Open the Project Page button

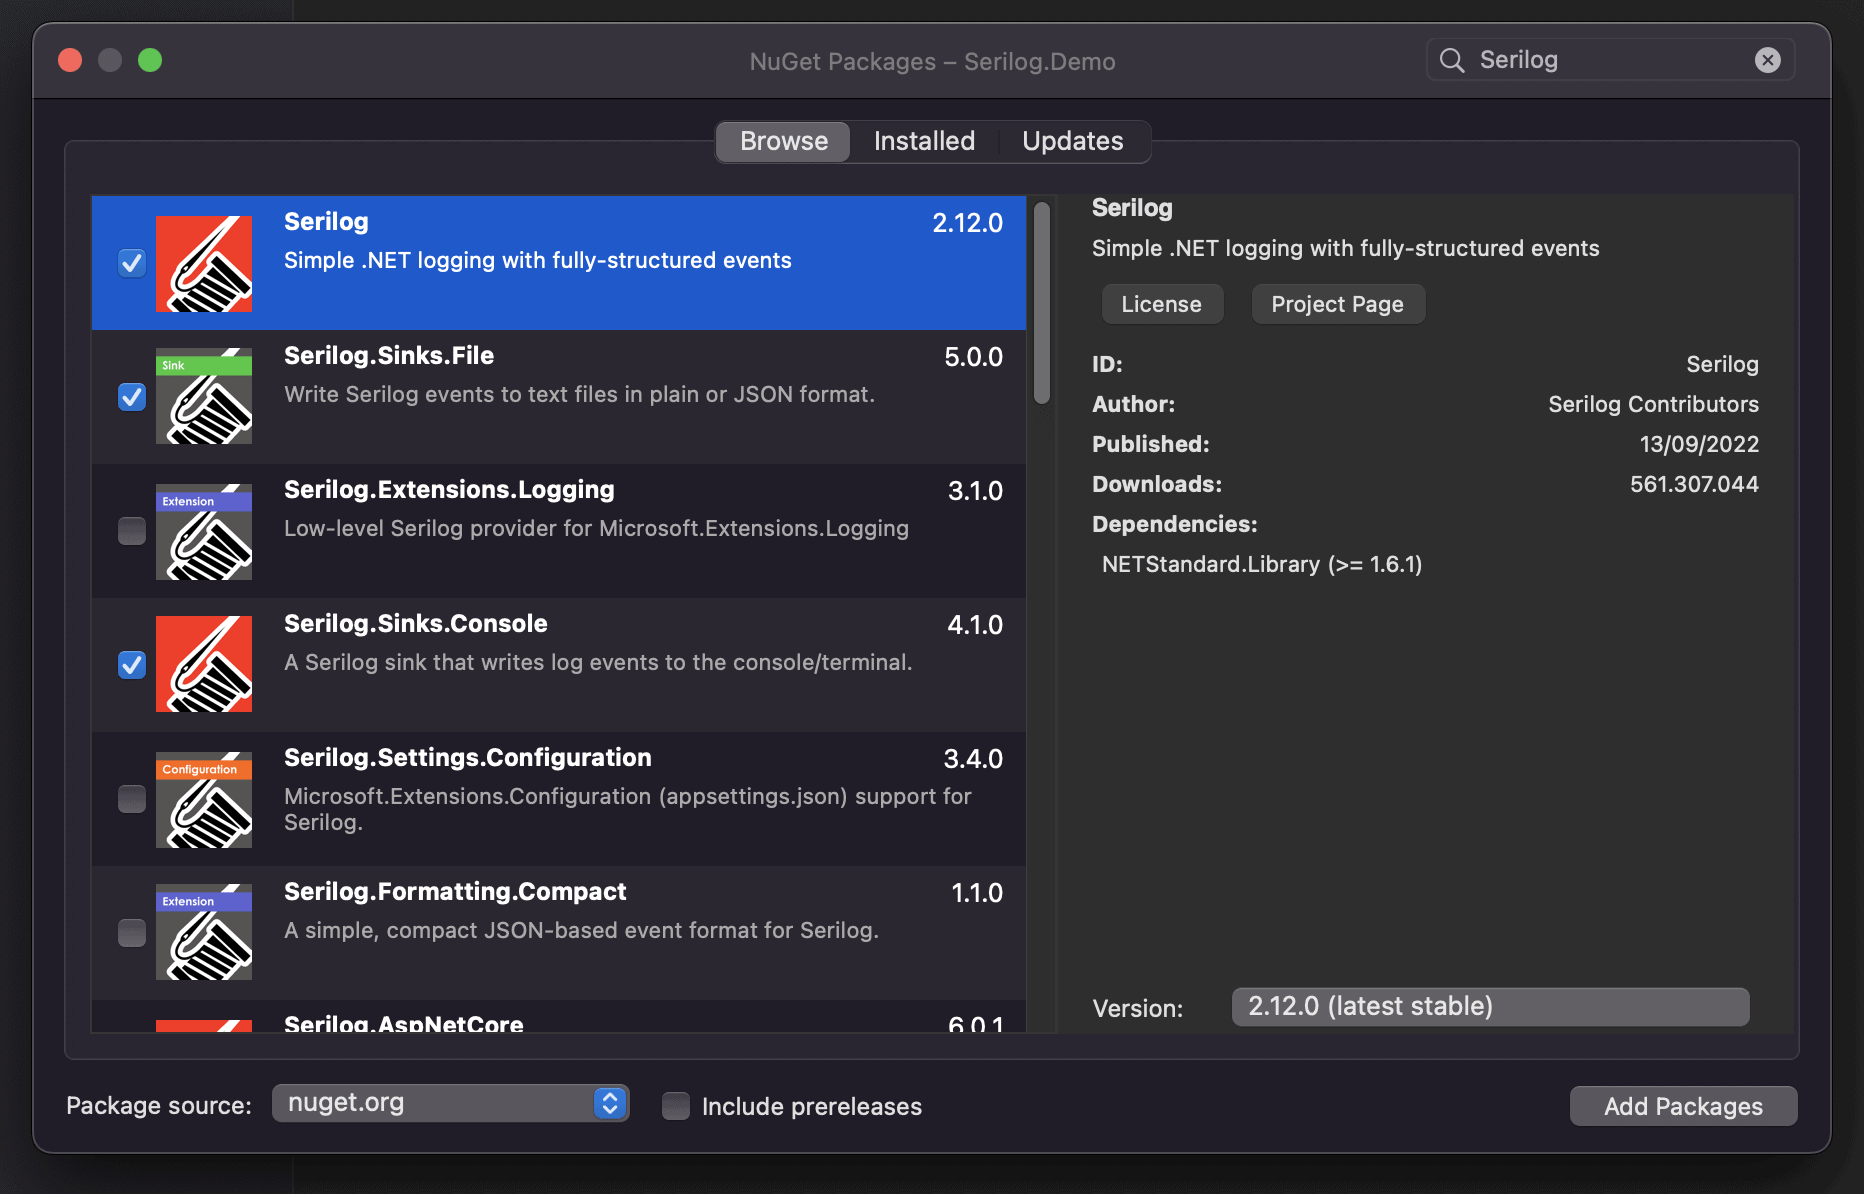coord(1338,304)
